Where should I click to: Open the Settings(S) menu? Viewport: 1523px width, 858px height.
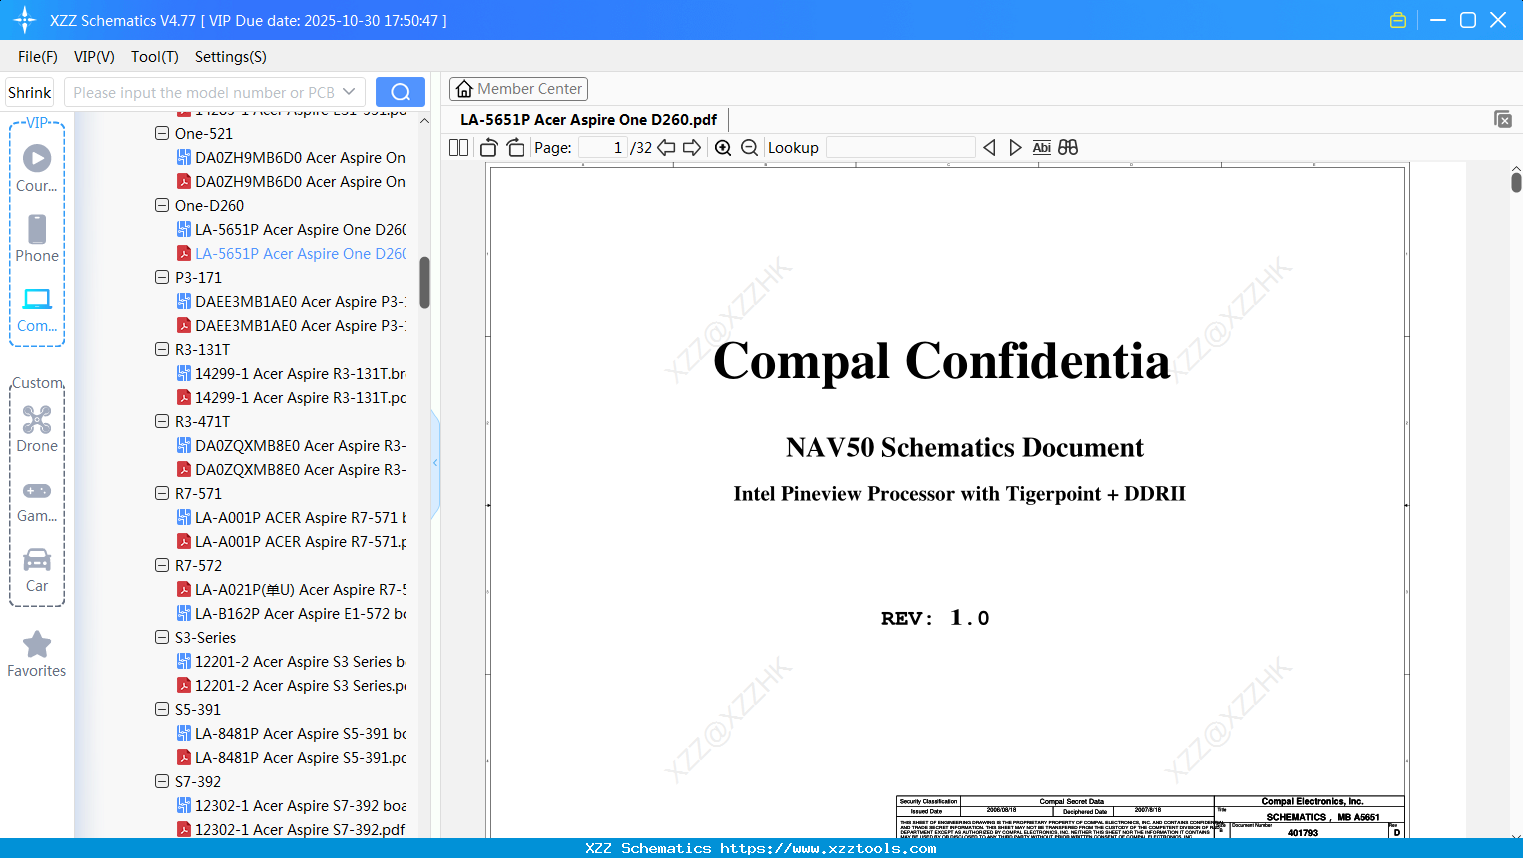pos(231,57)
